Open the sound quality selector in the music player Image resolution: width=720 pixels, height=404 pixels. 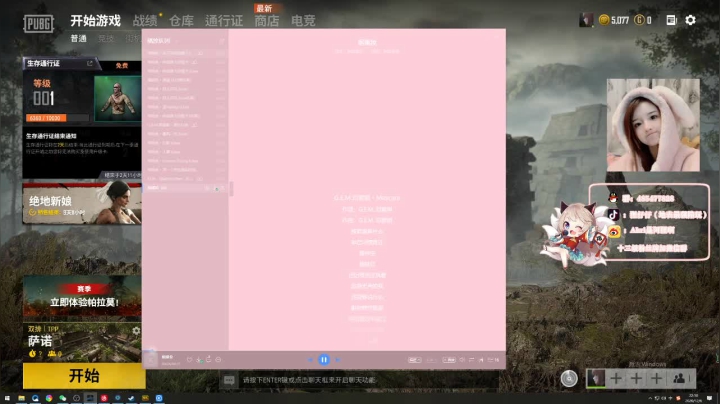pos(415,359)
